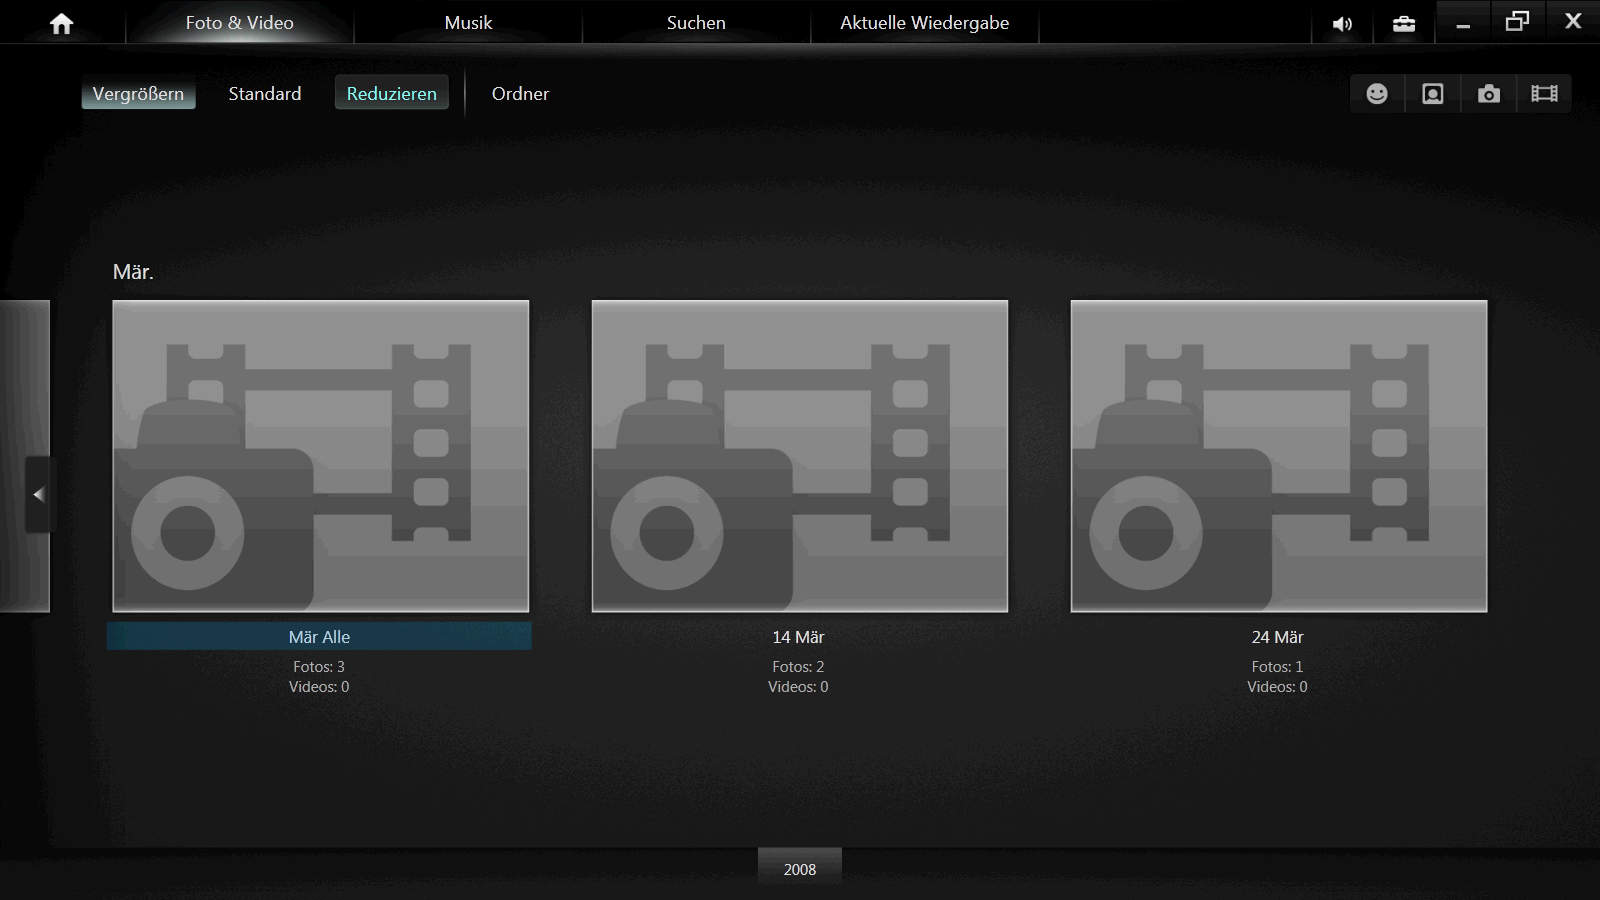1600x900 pixels.
Task: Open the Foto & Video tab
Action: (x=240, y=22)
